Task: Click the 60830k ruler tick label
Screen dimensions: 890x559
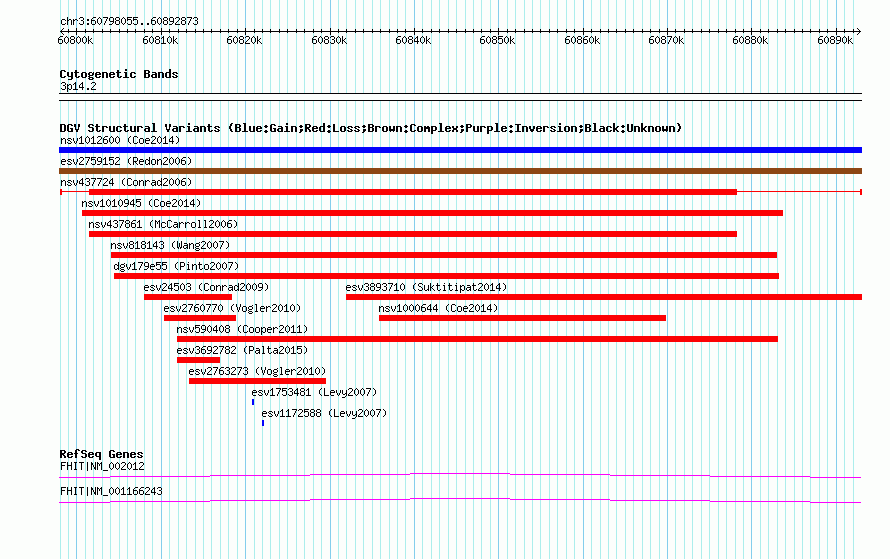Action: (329, 41)
